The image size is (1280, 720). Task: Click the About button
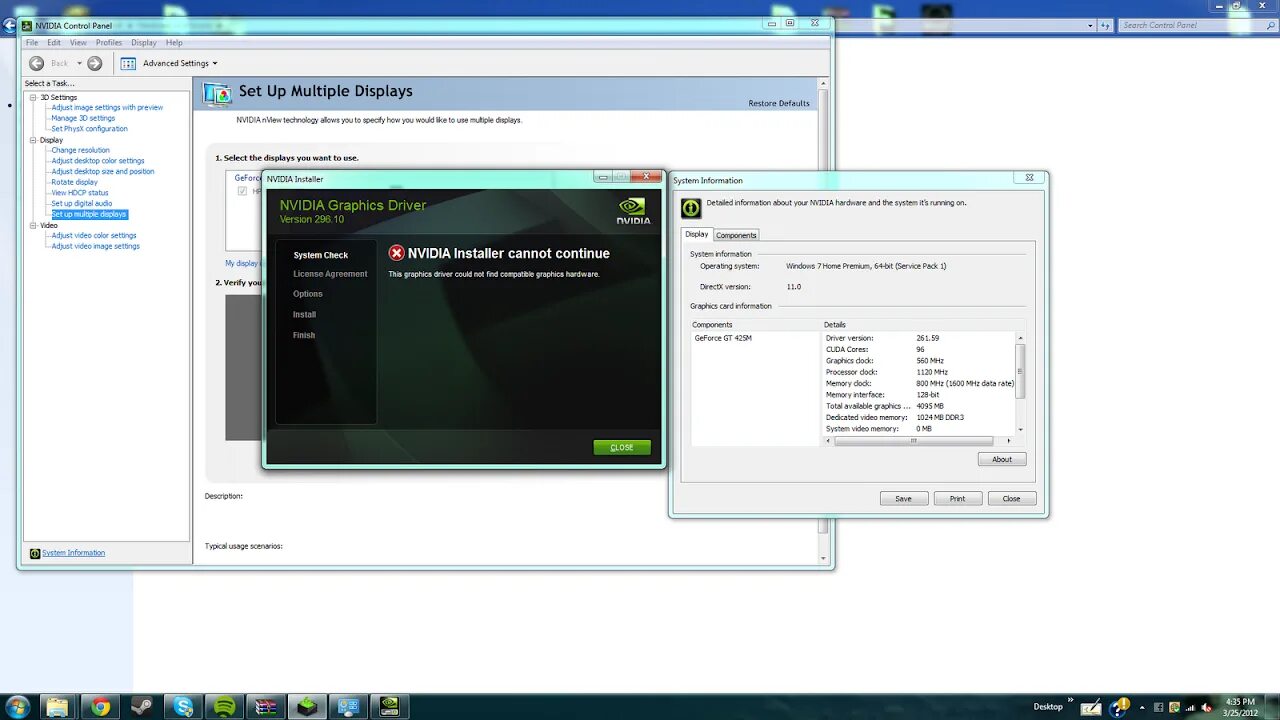pos(1002,459)
